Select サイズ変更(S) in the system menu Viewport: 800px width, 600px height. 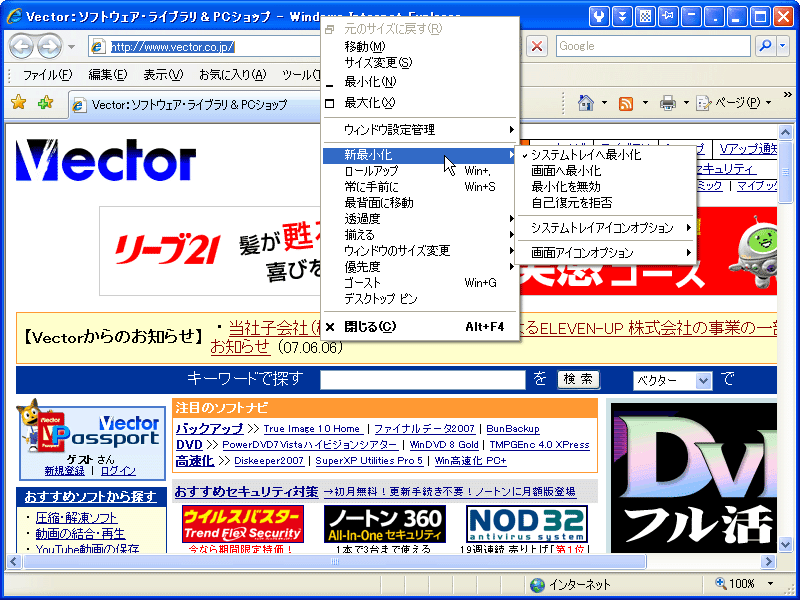point(420,62)
